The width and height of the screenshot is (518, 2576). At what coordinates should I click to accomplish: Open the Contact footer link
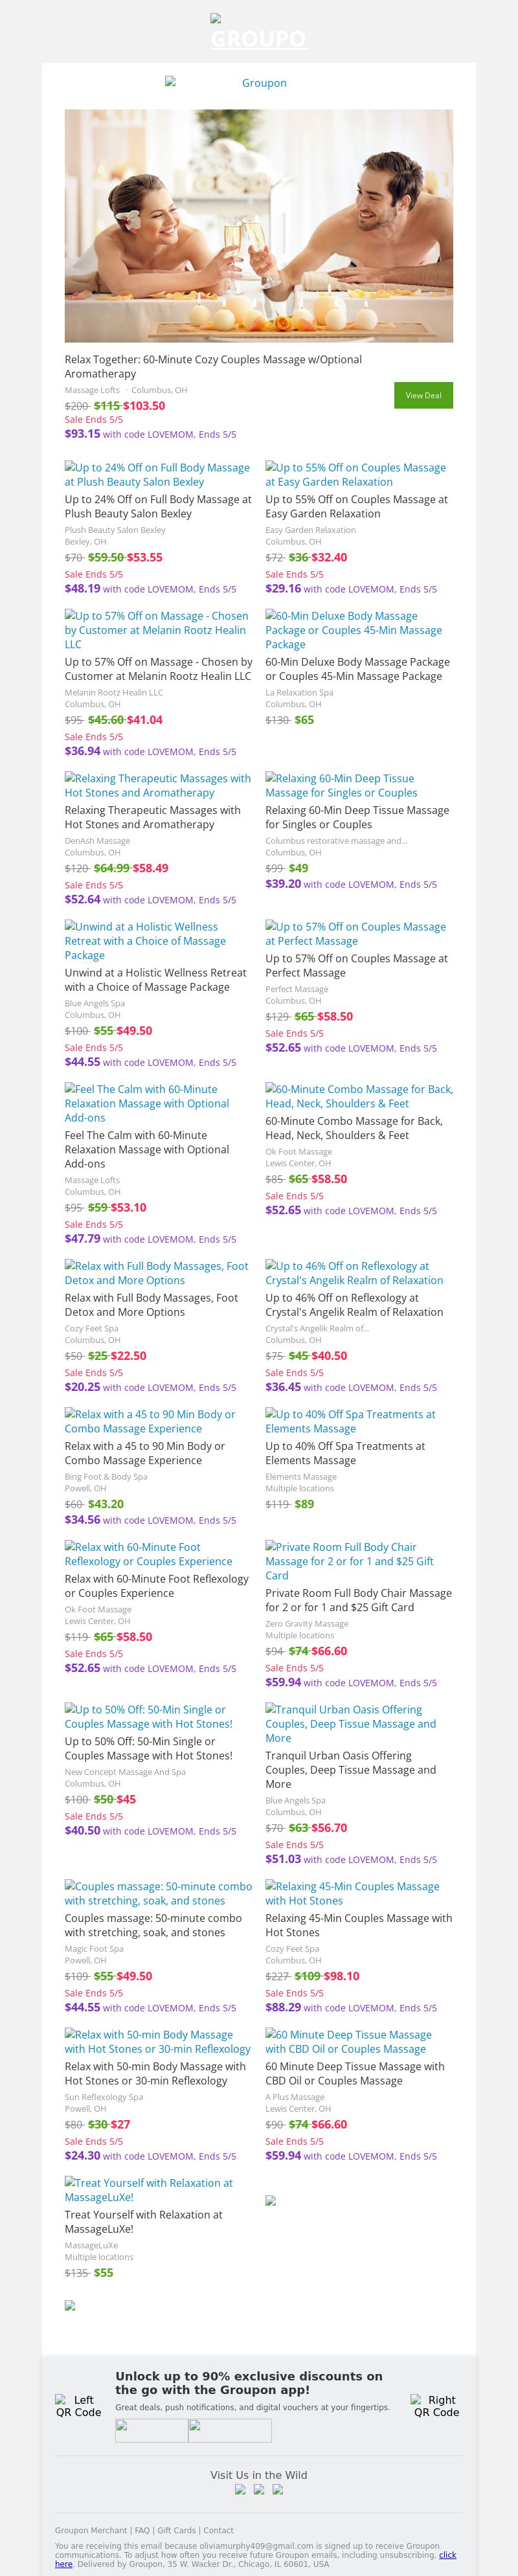click(x=218, y=2530)
